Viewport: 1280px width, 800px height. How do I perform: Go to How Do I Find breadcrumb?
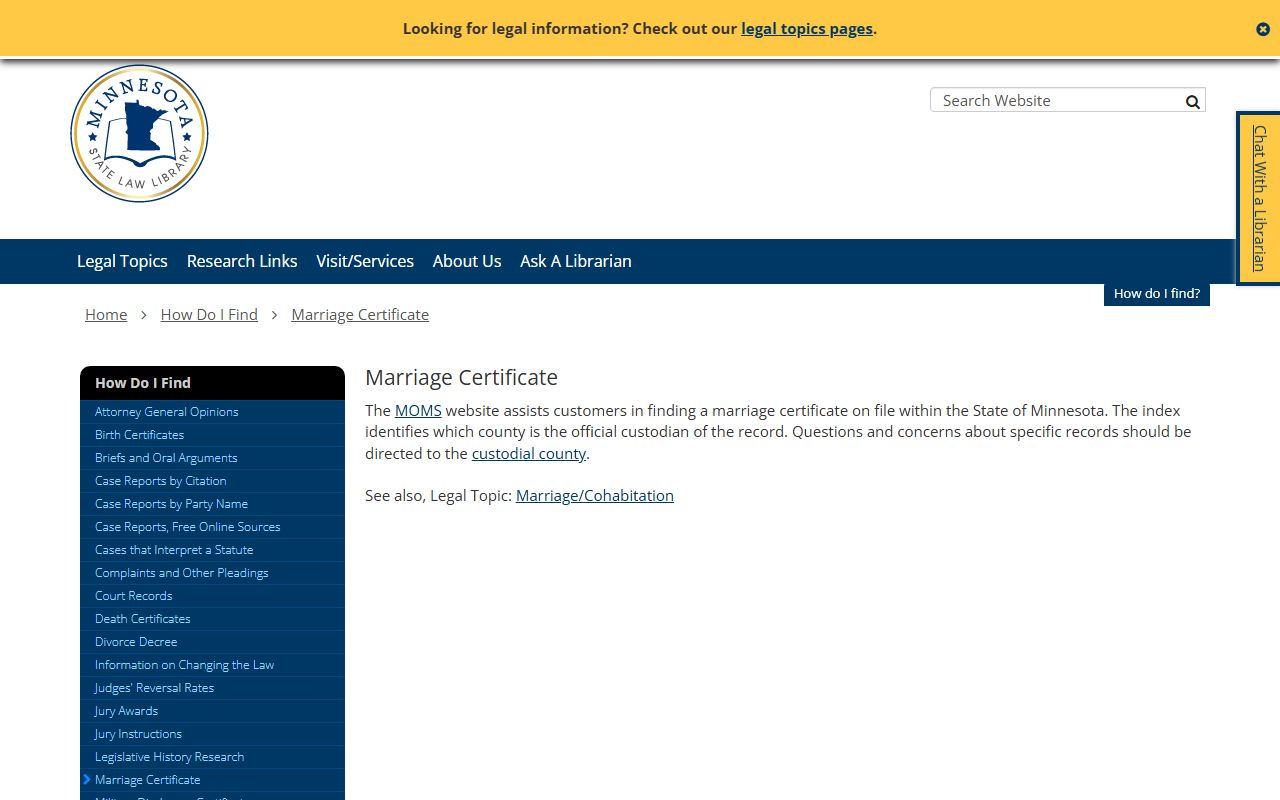click(209, 314)
